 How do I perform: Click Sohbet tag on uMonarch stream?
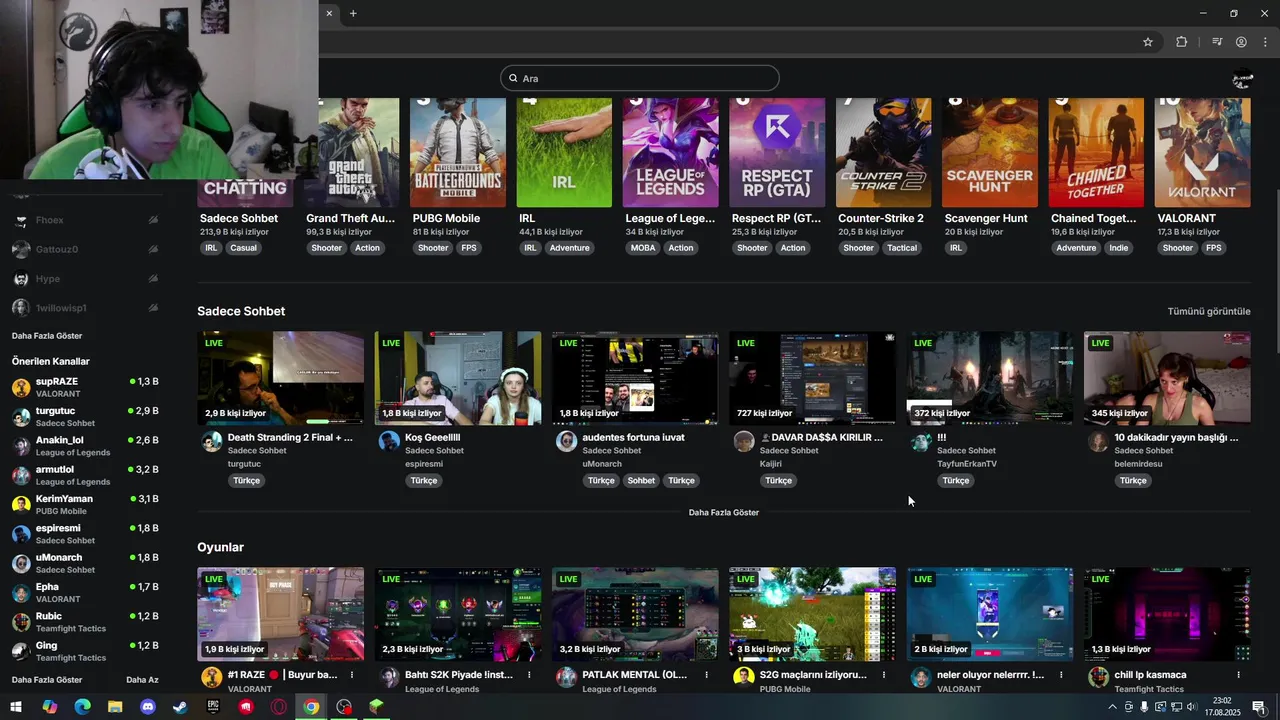[x=641, y=480]
